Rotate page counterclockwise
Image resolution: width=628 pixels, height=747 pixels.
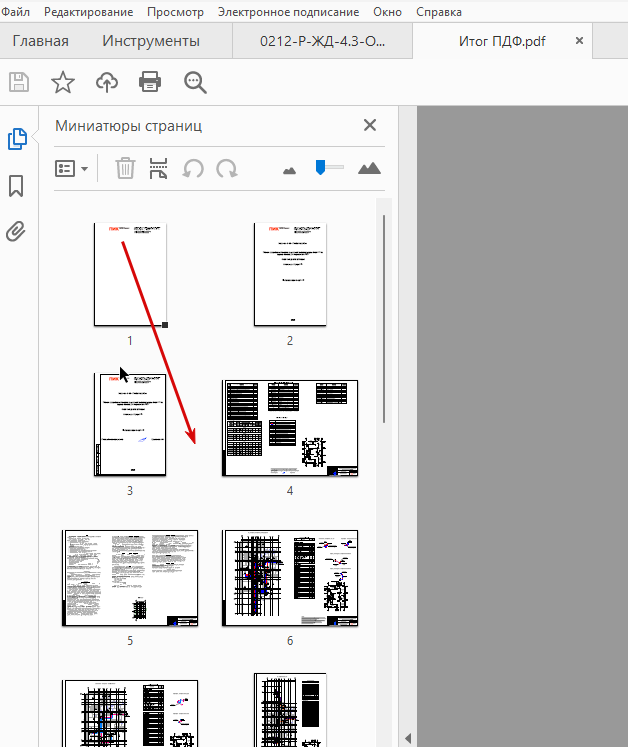coord(193,168)
